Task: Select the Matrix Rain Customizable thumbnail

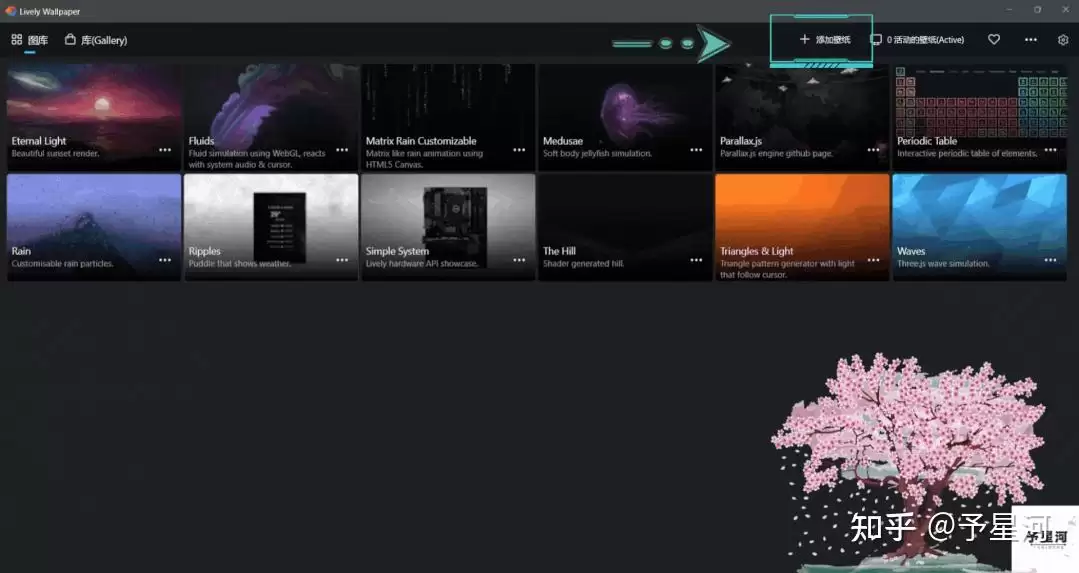Action: coord(448,117)
